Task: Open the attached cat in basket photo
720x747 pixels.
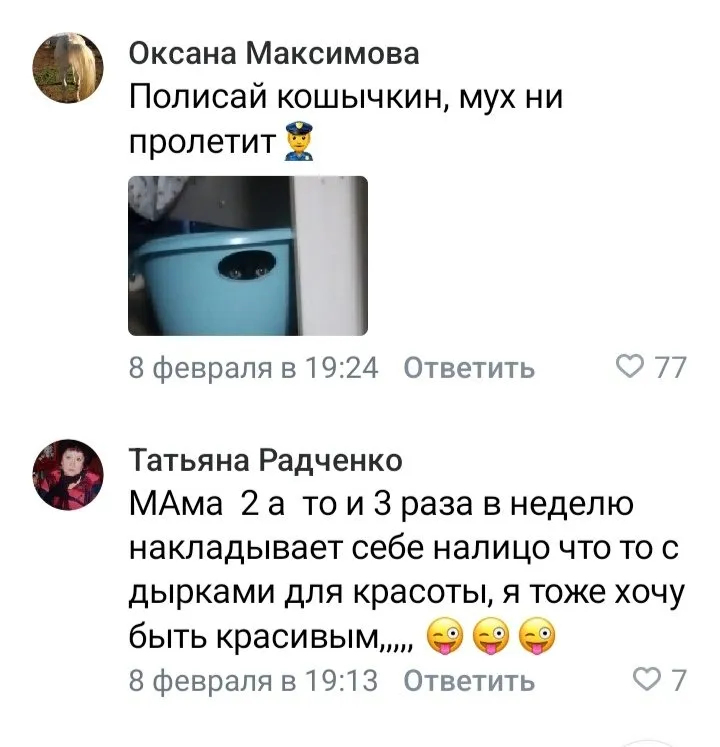Action: coord(248,256)
